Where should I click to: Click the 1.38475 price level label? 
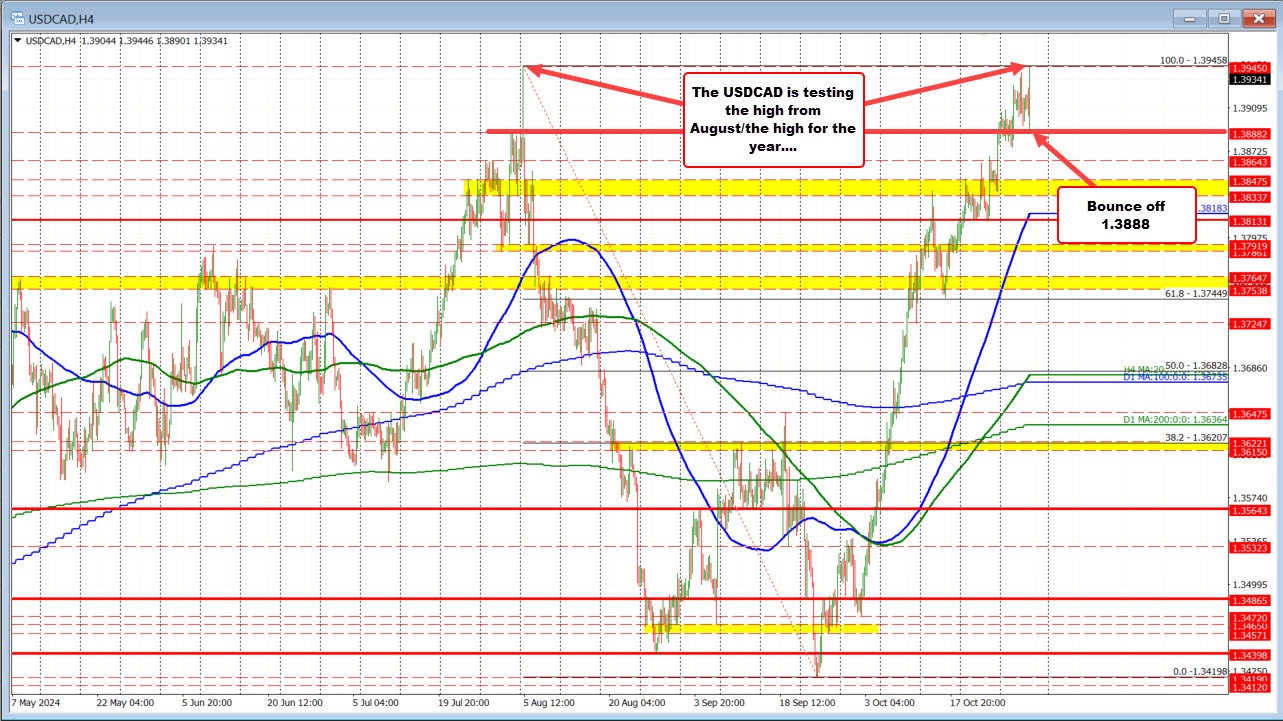tap(1249, 181)
